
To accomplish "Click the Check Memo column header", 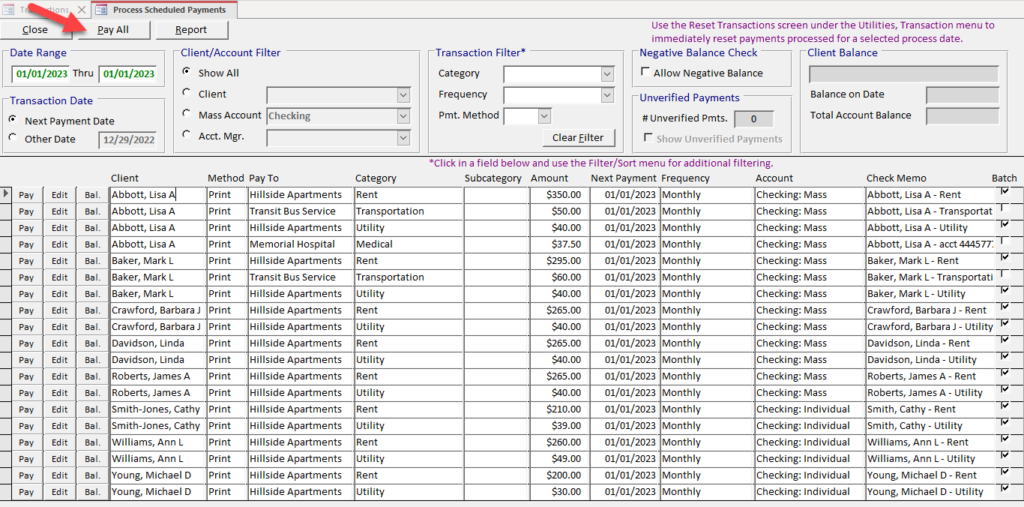I will click(x=896, y=178).
